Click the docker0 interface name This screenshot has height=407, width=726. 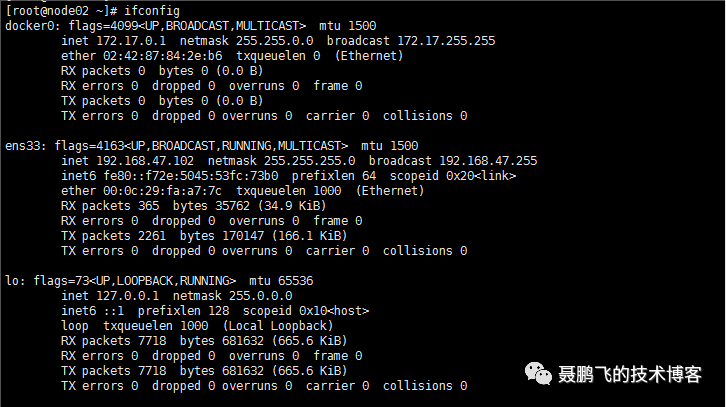point(30,25)
